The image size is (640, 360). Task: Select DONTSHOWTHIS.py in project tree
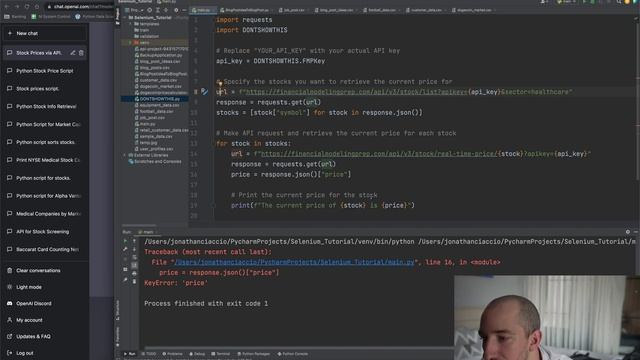tap(155, 99)
